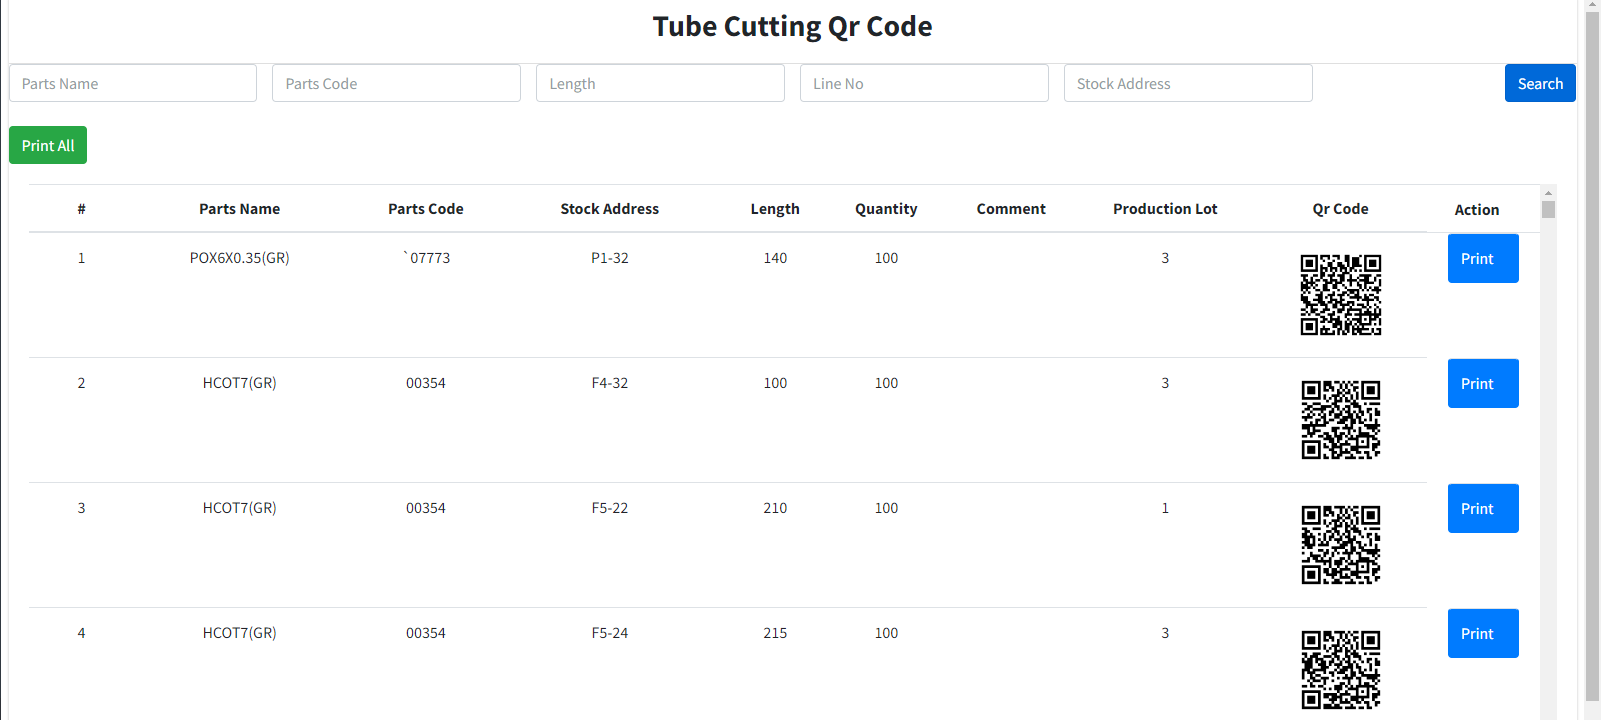The width and height of the screenshot is (1601, 720).
Task: Click QR code image for POX6X0.35(GR) row
Action: (1340, 295)
